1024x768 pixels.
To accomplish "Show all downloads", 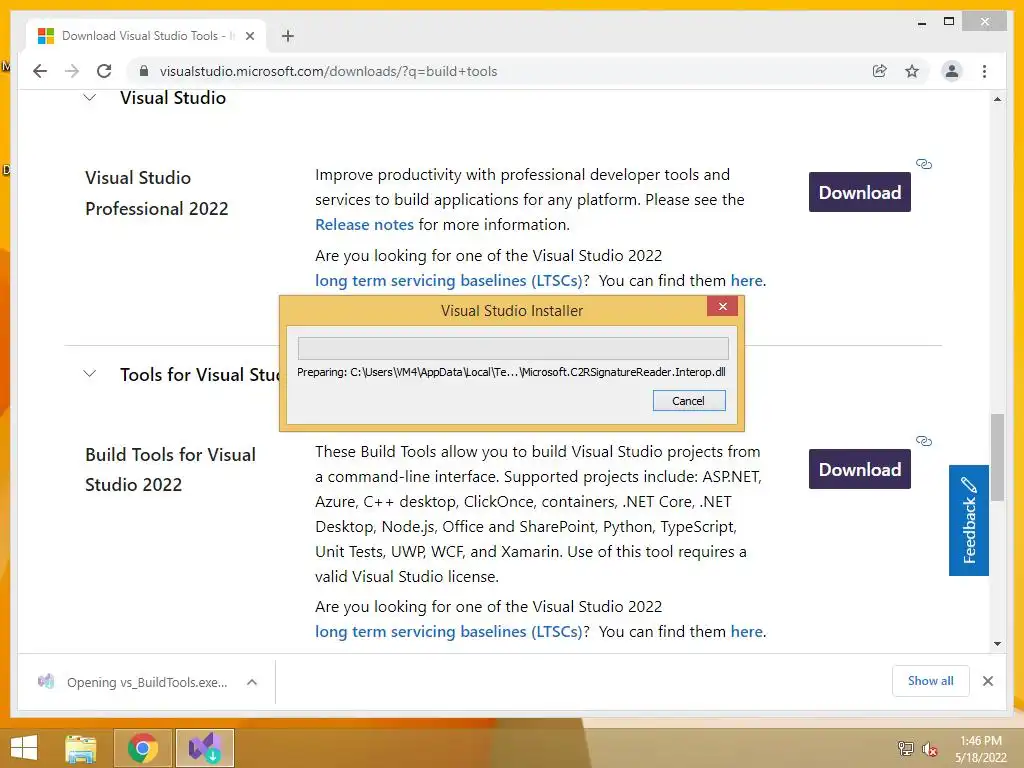I will pos(931,681).
